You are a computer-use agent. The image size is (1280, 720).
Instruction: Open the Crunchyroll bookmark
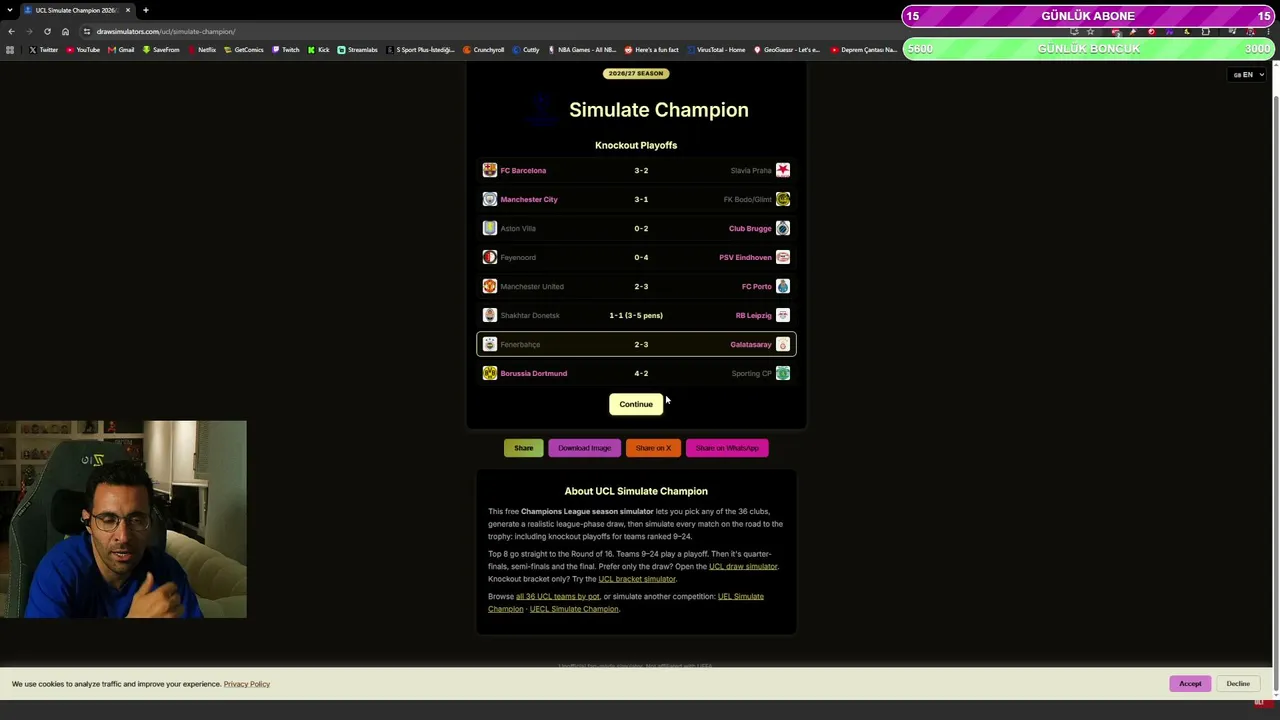point(484,50)
